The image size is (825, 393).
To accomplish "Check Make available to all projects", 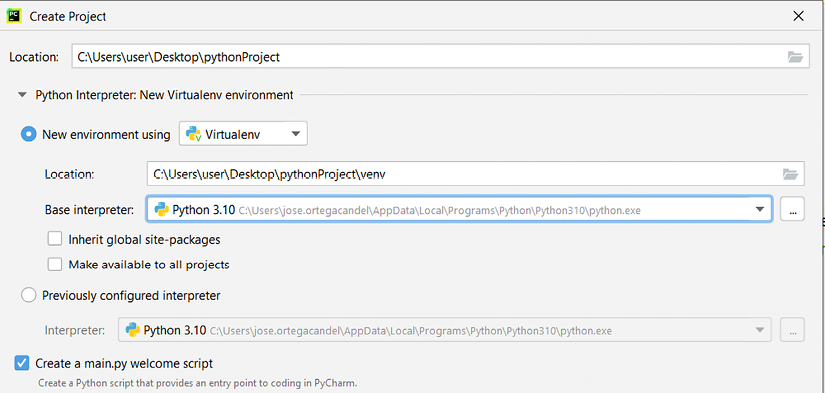I will pos(55,264).
